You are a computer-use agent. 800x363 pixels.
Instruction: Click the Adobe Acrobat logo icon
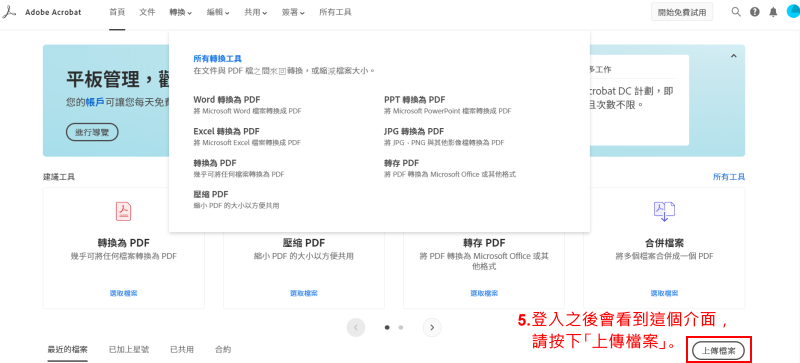pos(9,12)
